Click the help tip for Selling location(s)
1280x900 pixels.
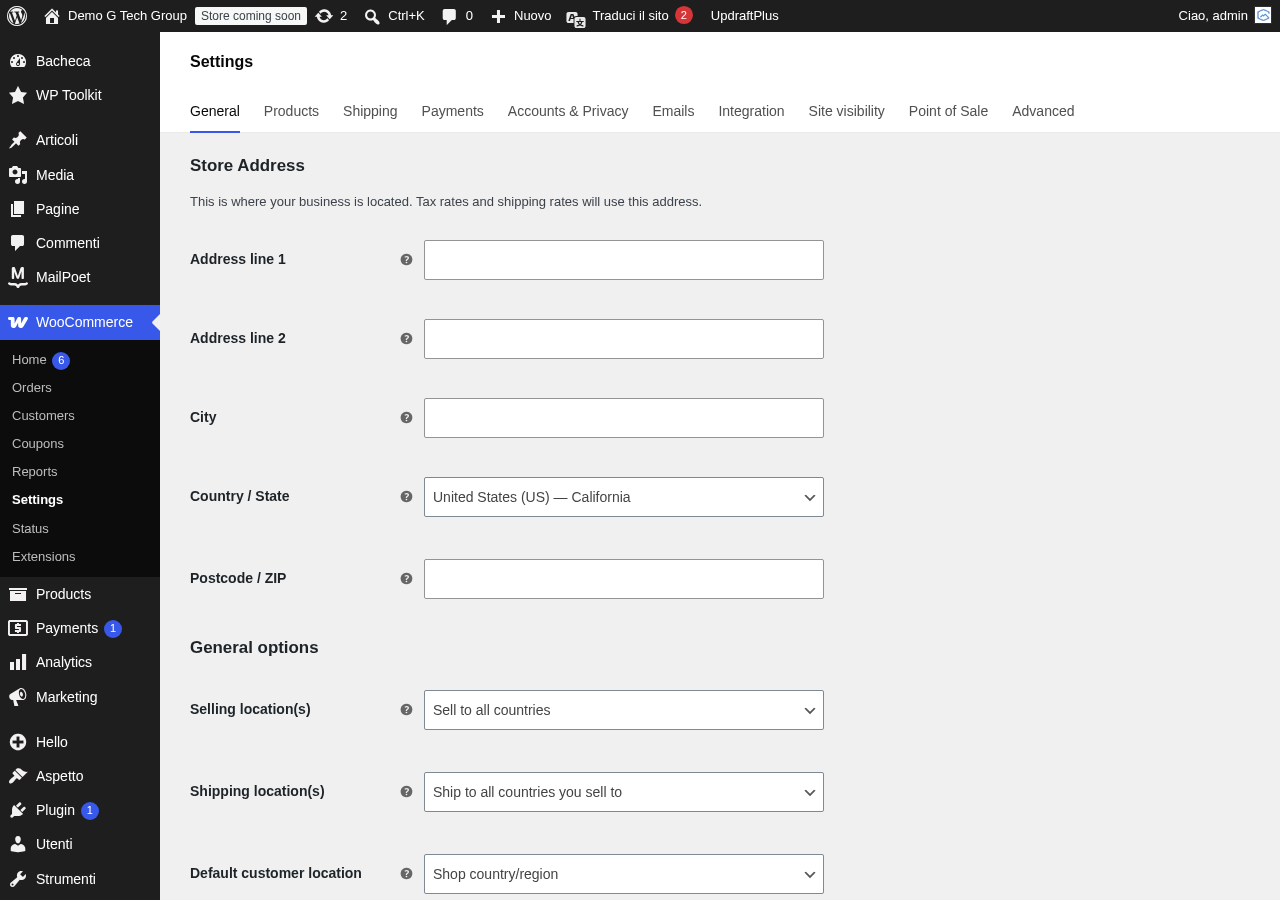coord(406,710)
